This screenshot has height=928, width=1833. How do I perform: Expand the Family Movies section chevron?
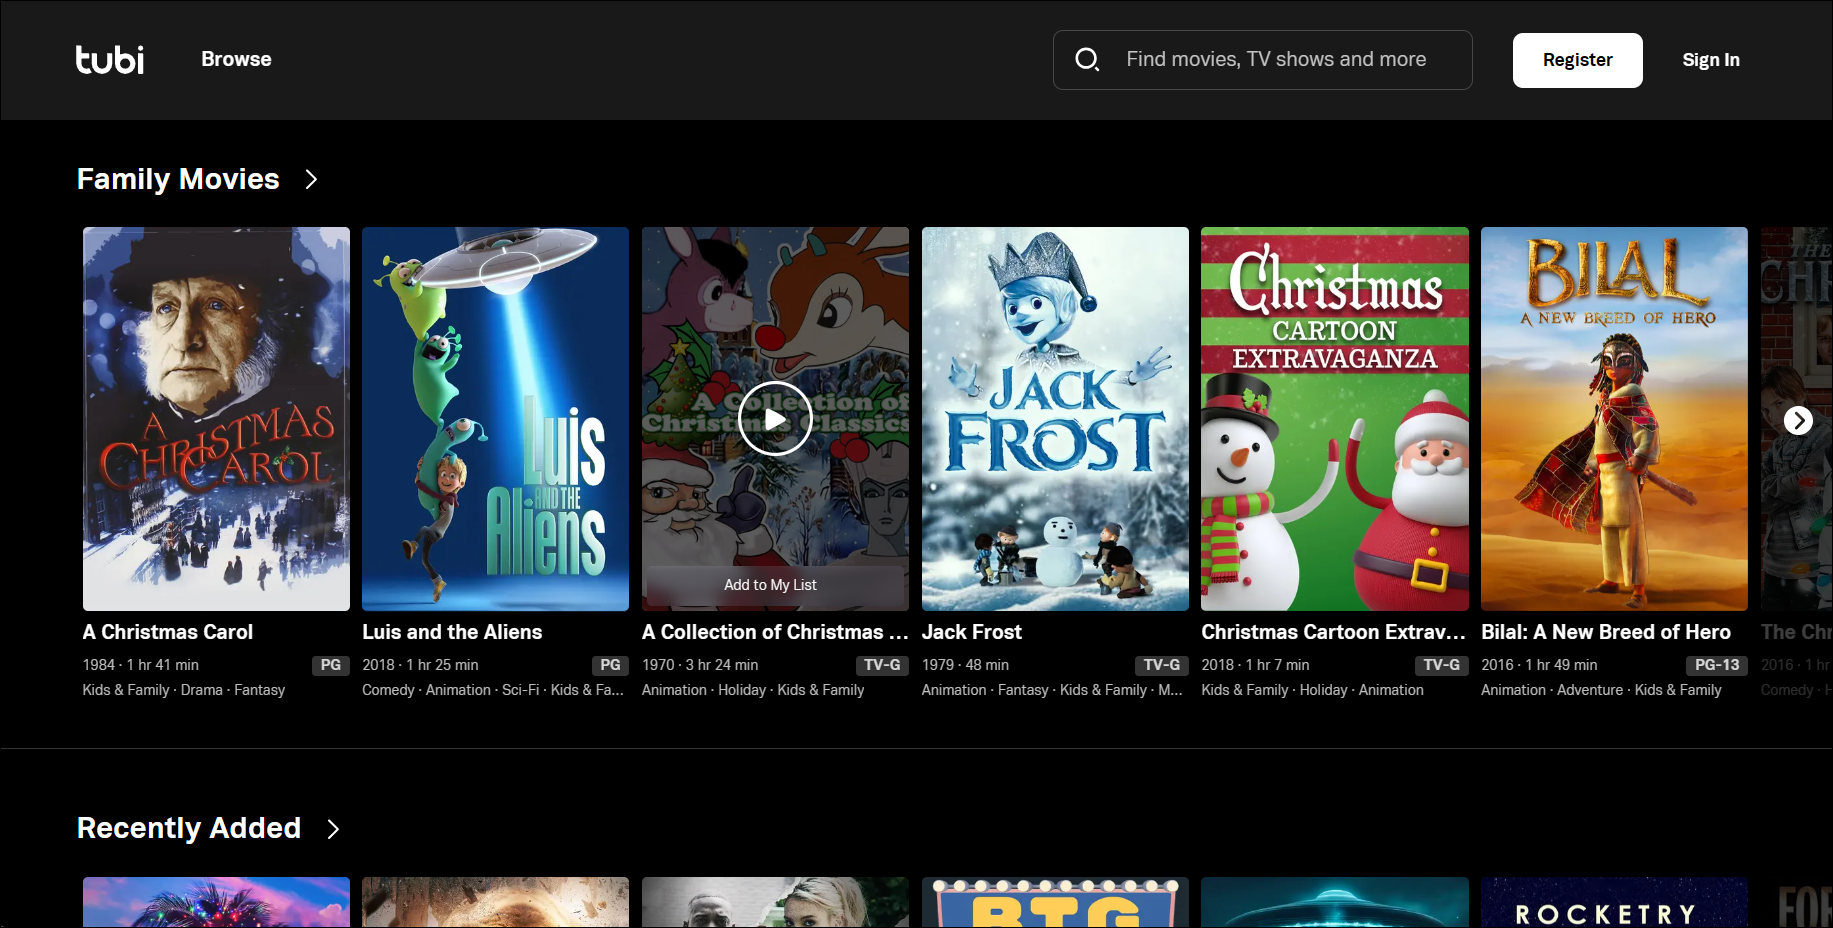(311, 179)
